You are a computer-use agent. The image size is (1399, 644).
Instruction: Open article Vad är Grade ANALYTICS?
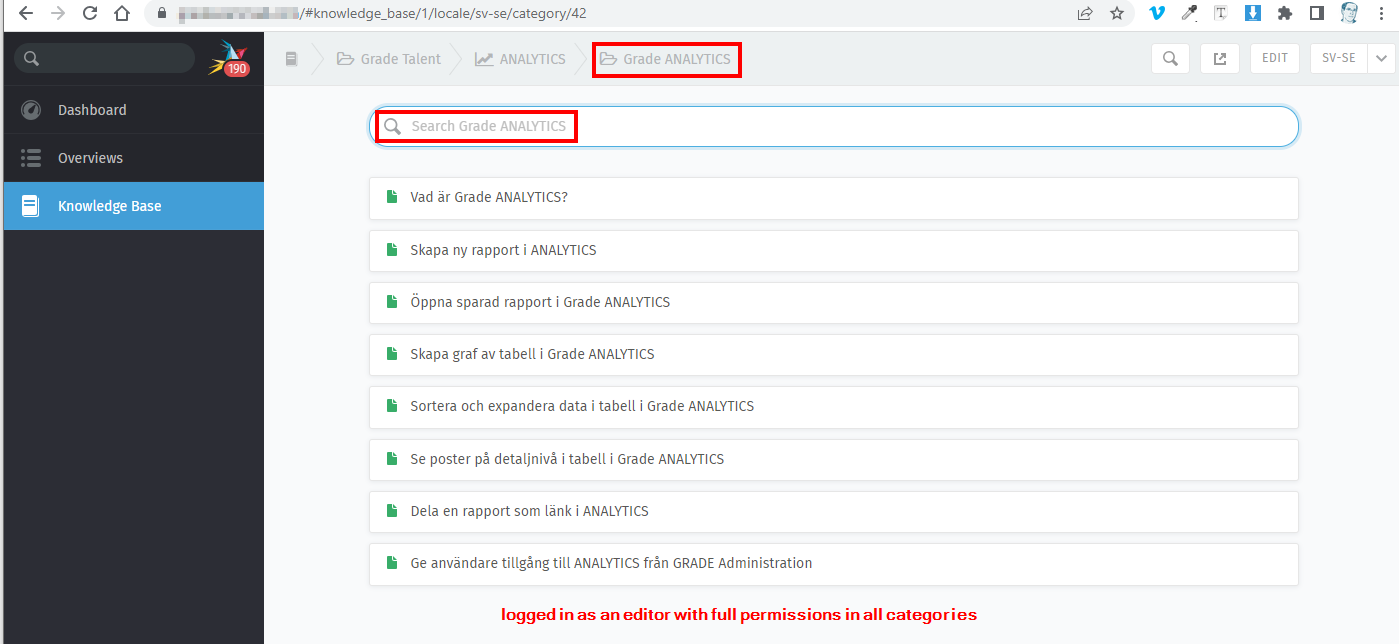834,198
